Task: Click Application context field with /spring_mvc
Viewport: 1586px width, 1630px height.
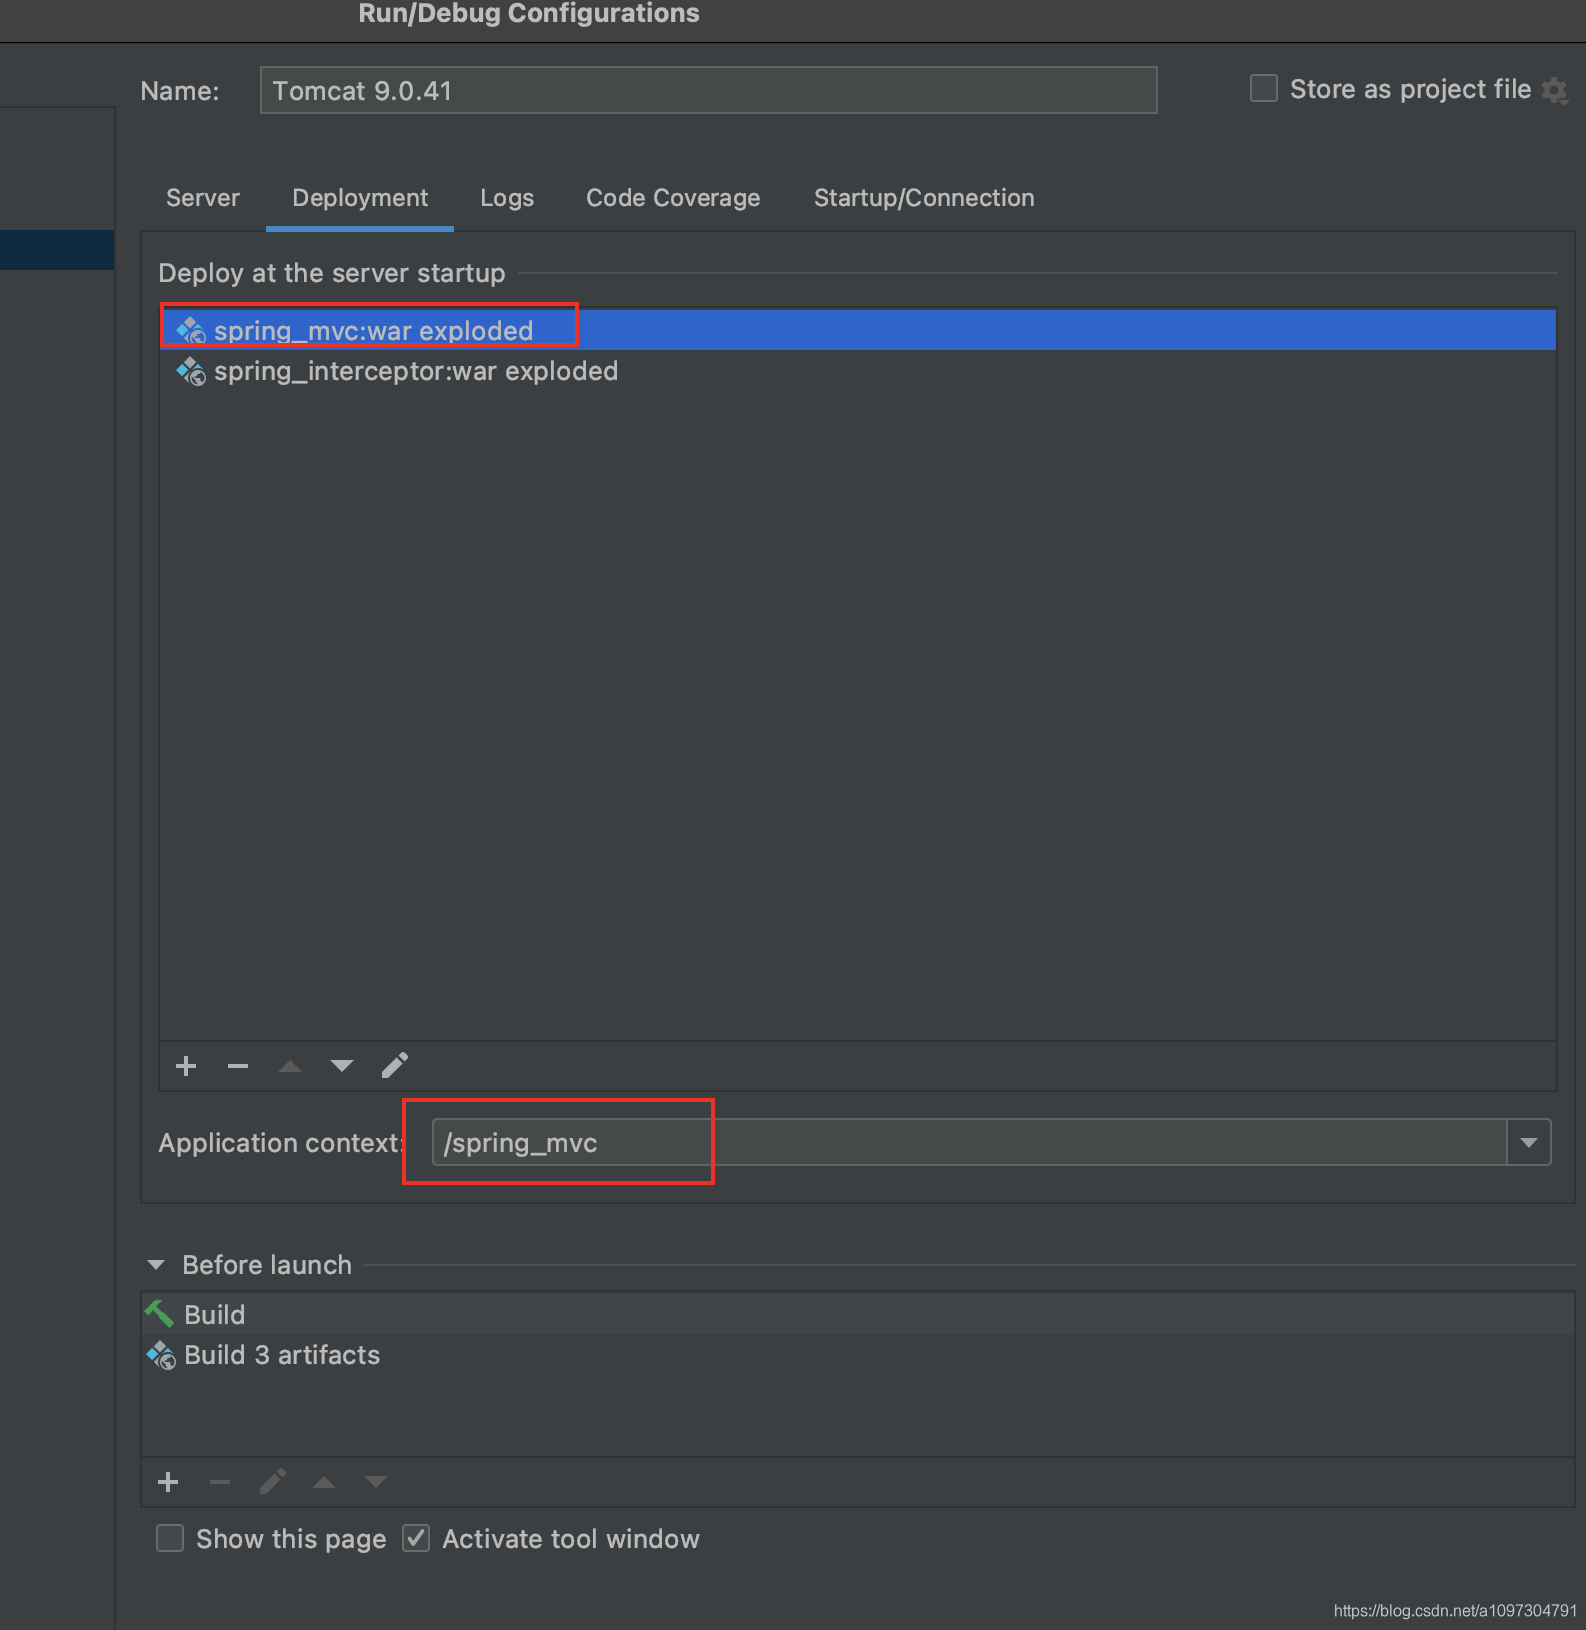Action: [x=969, y=1142]
